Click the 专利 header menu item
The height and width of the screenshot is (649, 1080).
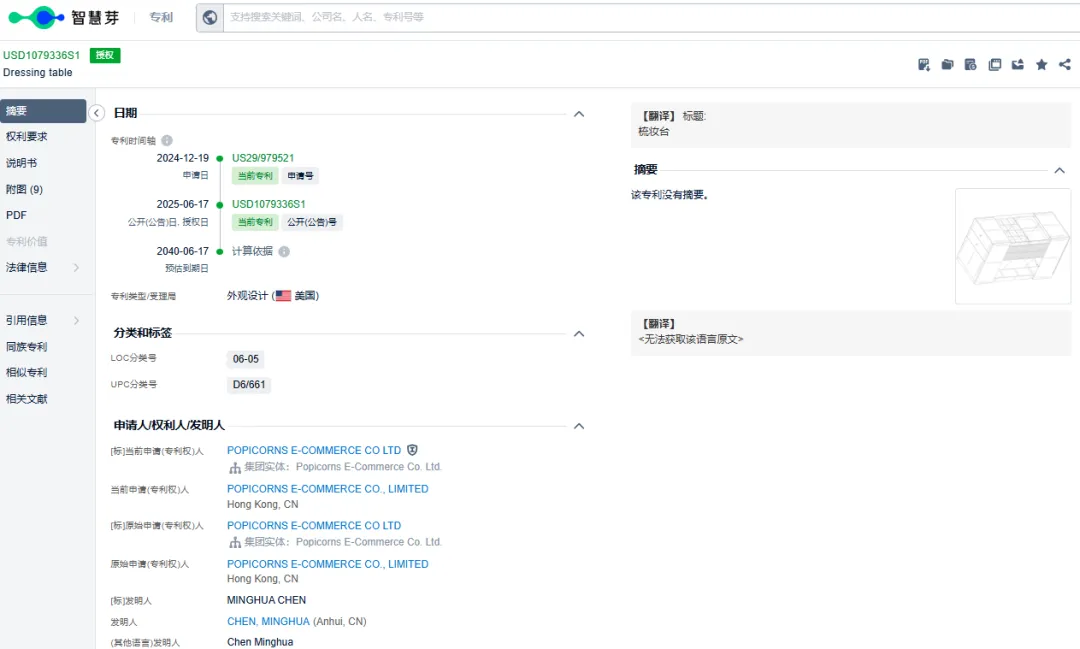pos(161,17)
